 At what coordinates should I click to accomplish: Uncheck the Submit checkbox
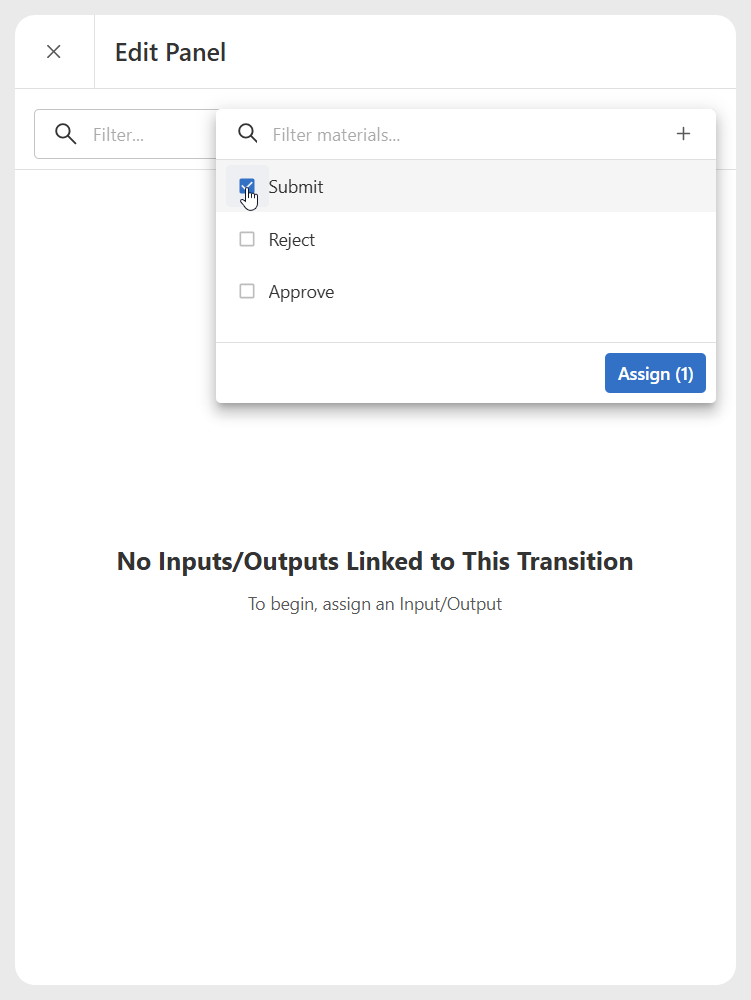(x=247, y=186)
